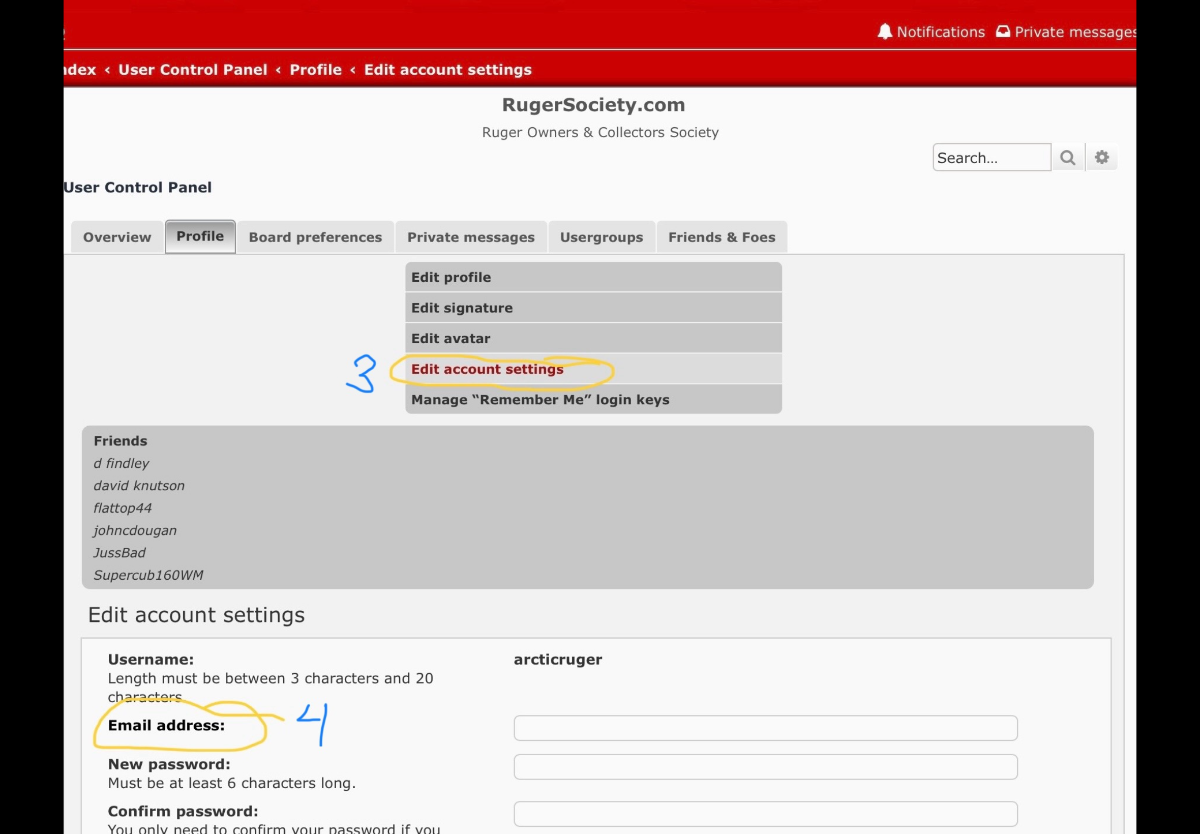
Task: Open the Private messages inbox icon
Action: point(1003,32)
